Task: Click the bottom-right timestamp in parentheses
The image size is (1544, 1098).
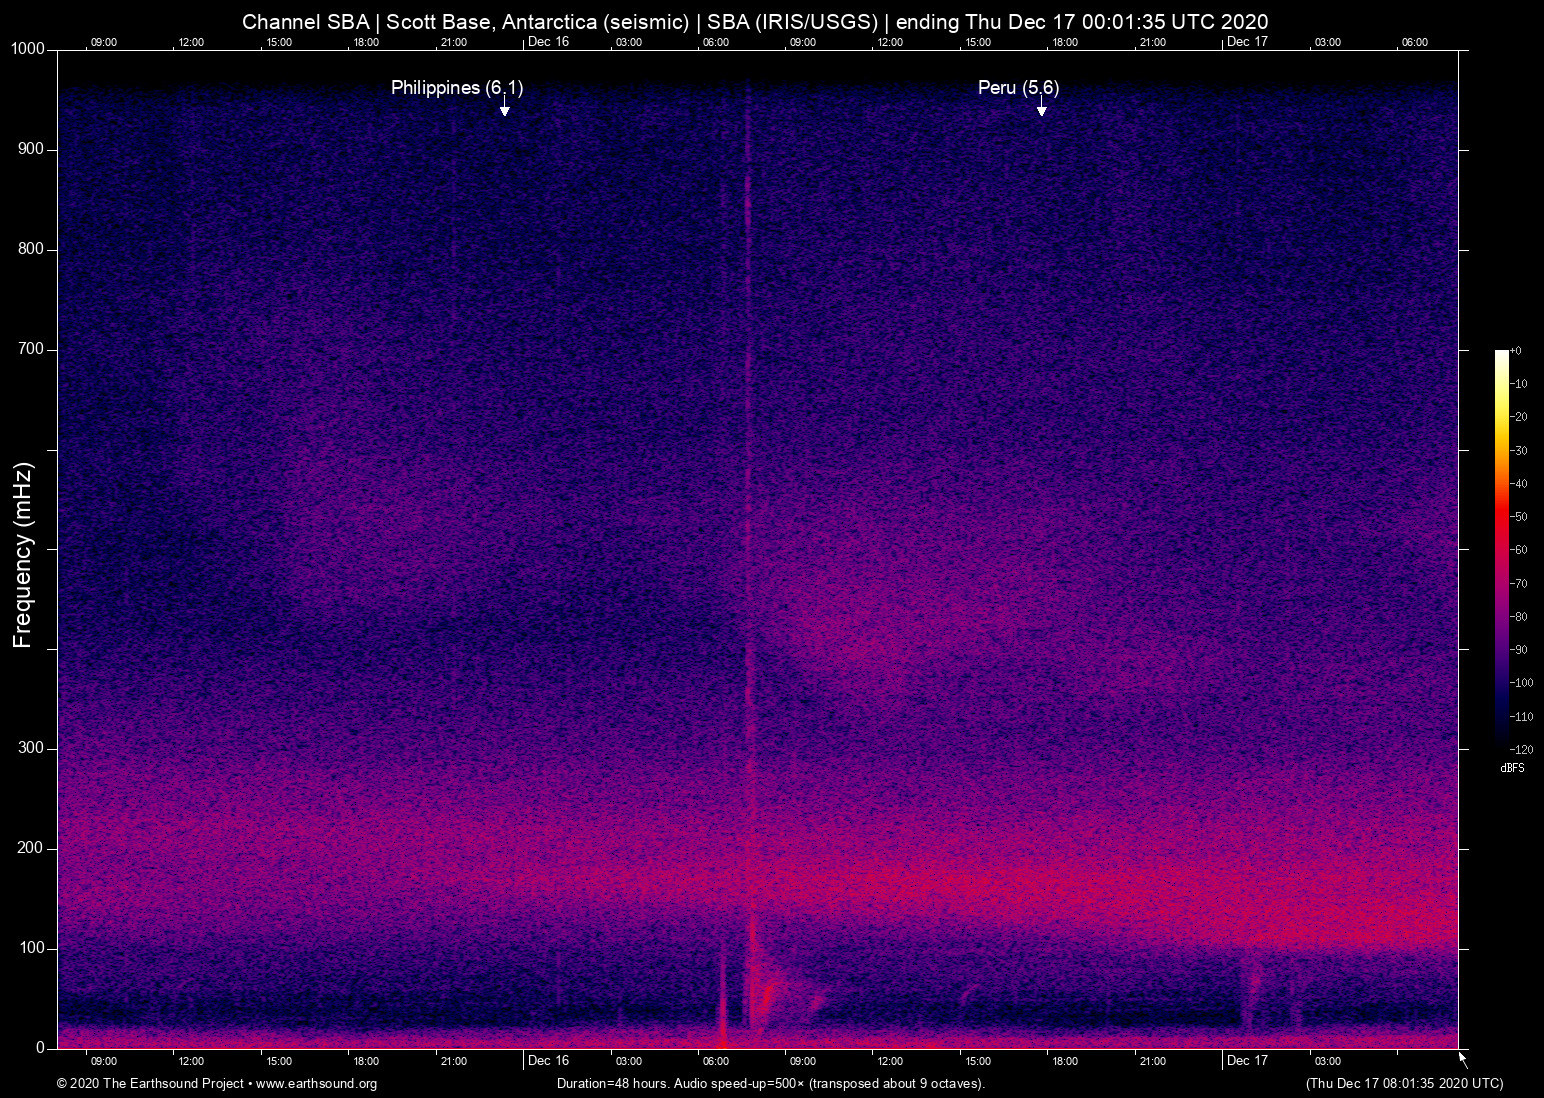Action: (1404, 1084)
